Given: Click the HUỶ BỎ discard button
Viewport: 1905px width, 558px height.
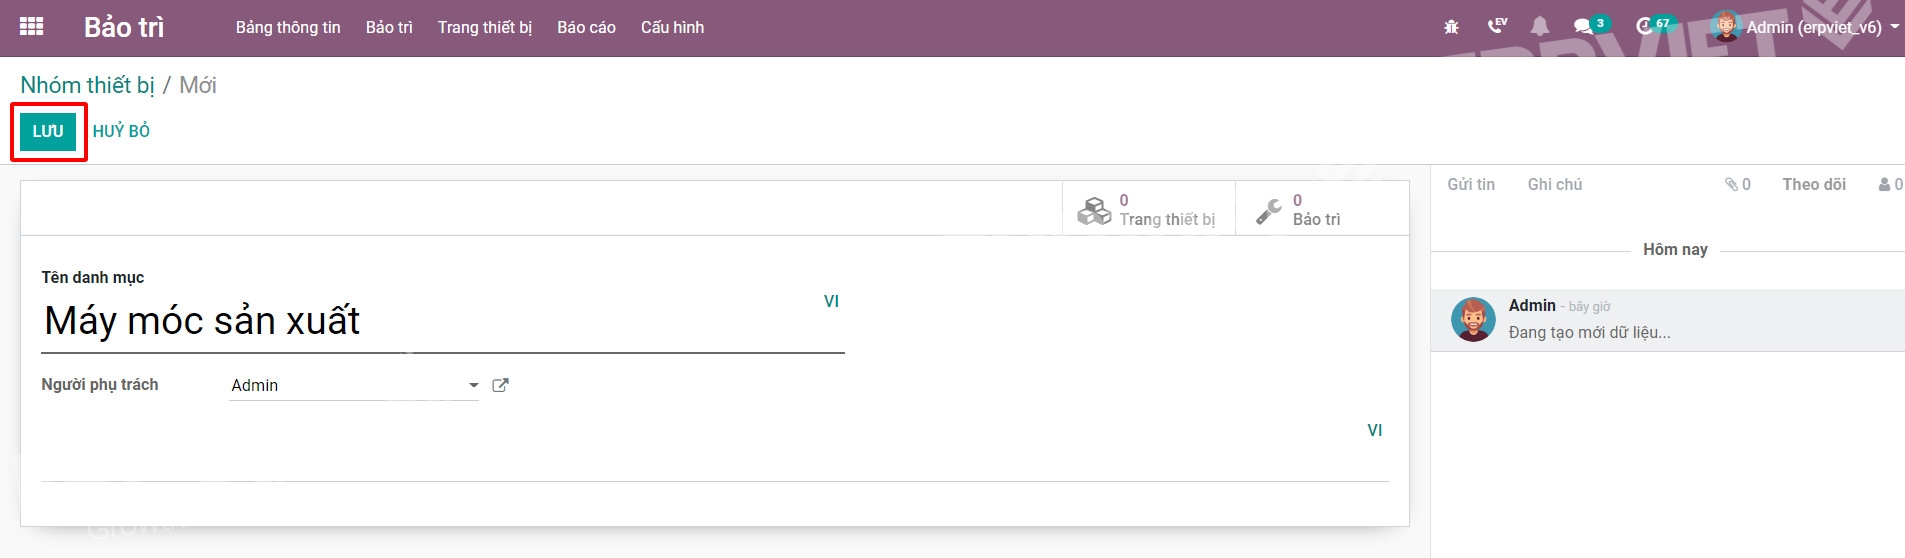Looking at the screenshot, I should [121, 131].
